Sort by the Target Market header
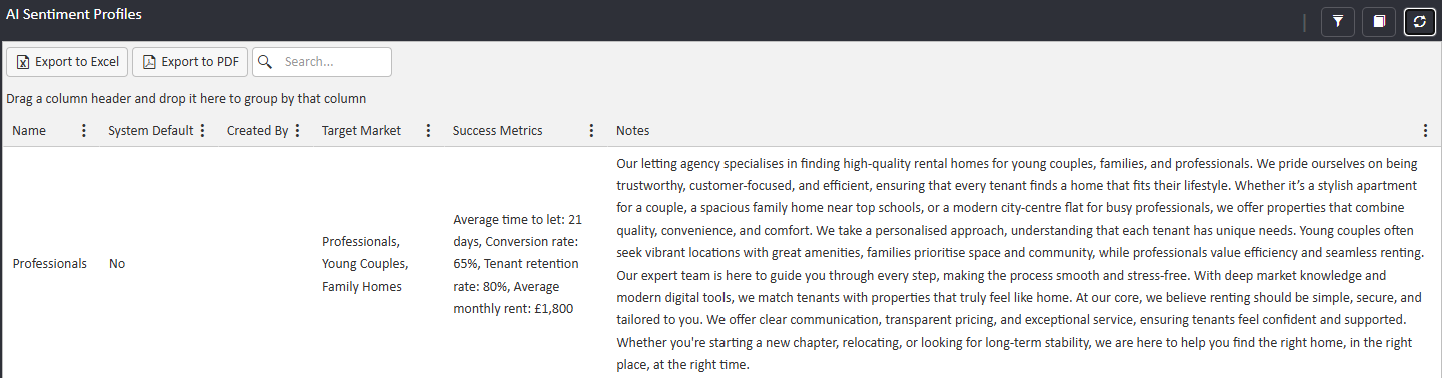The height and width of the screenshot is (378, 1442). [x=361, y=131]
